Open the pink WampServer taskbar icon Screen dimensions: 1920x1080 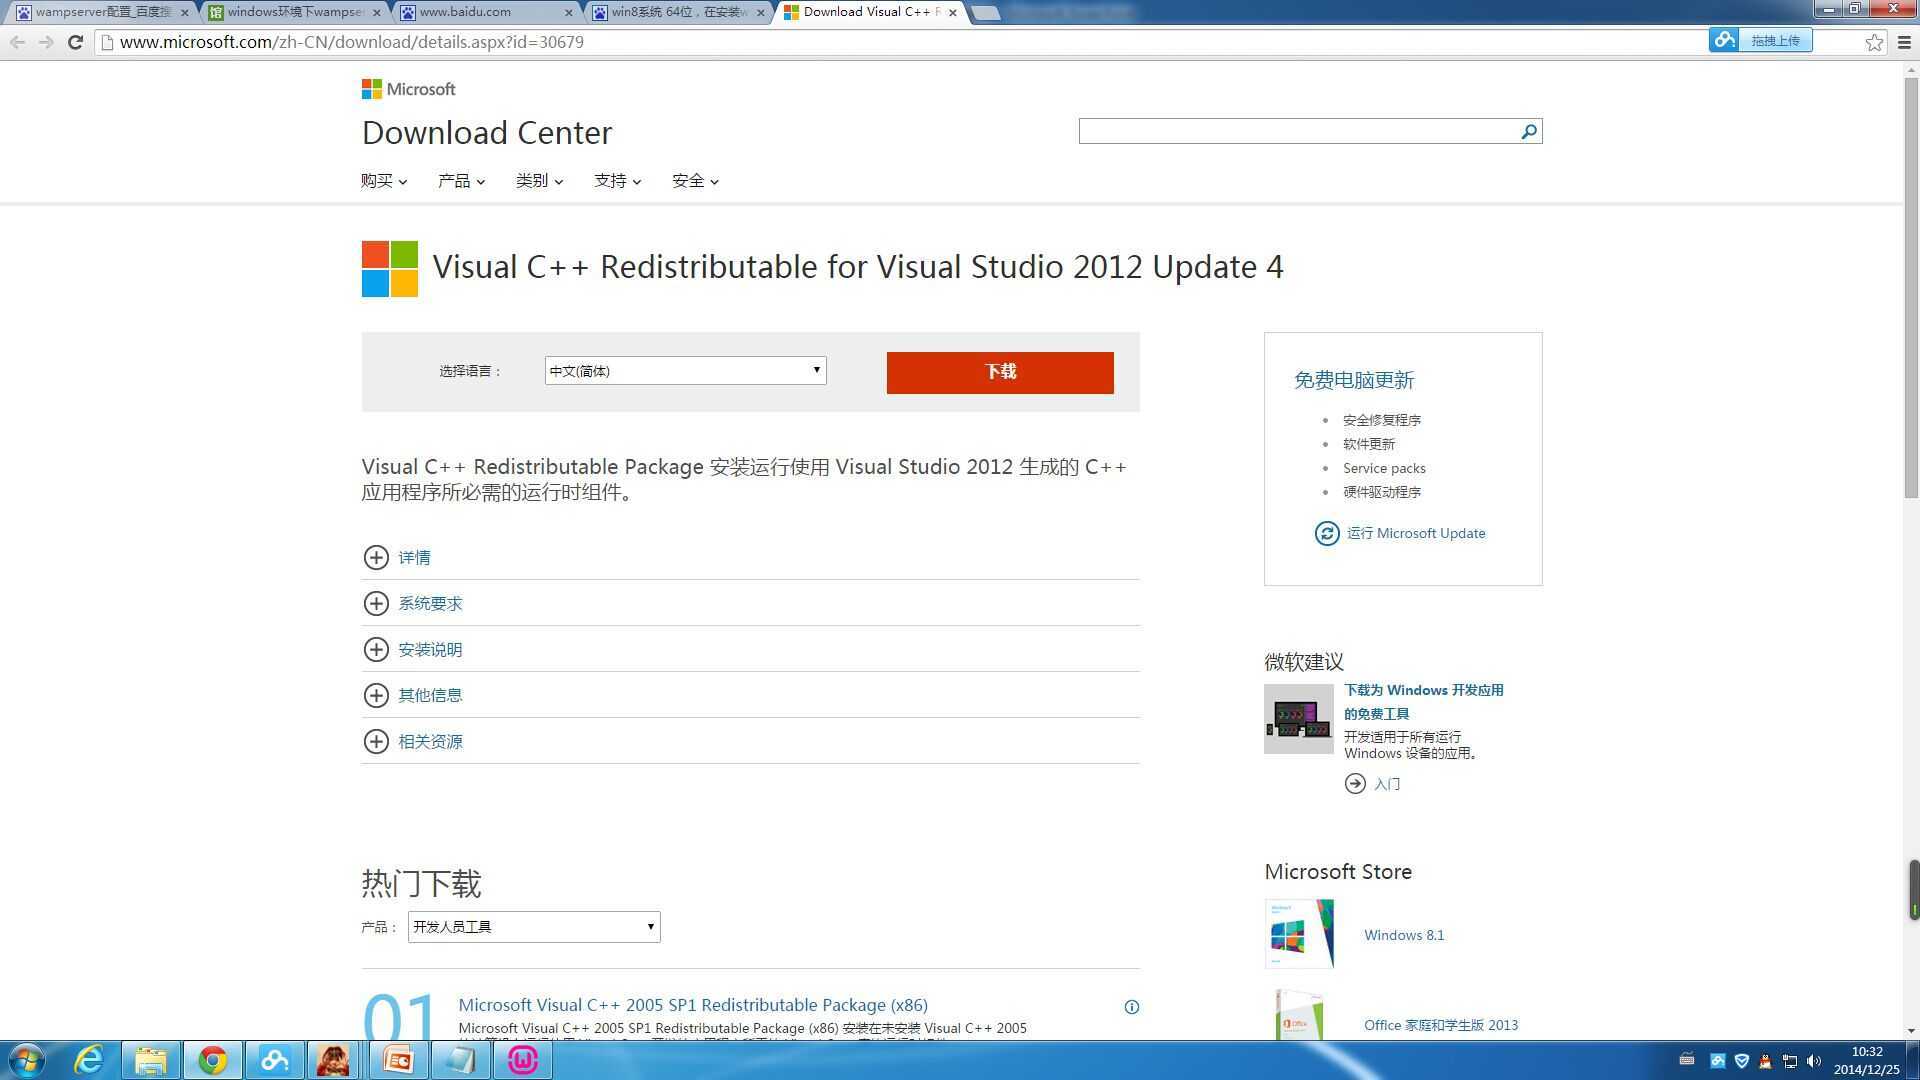(522, 1060)
